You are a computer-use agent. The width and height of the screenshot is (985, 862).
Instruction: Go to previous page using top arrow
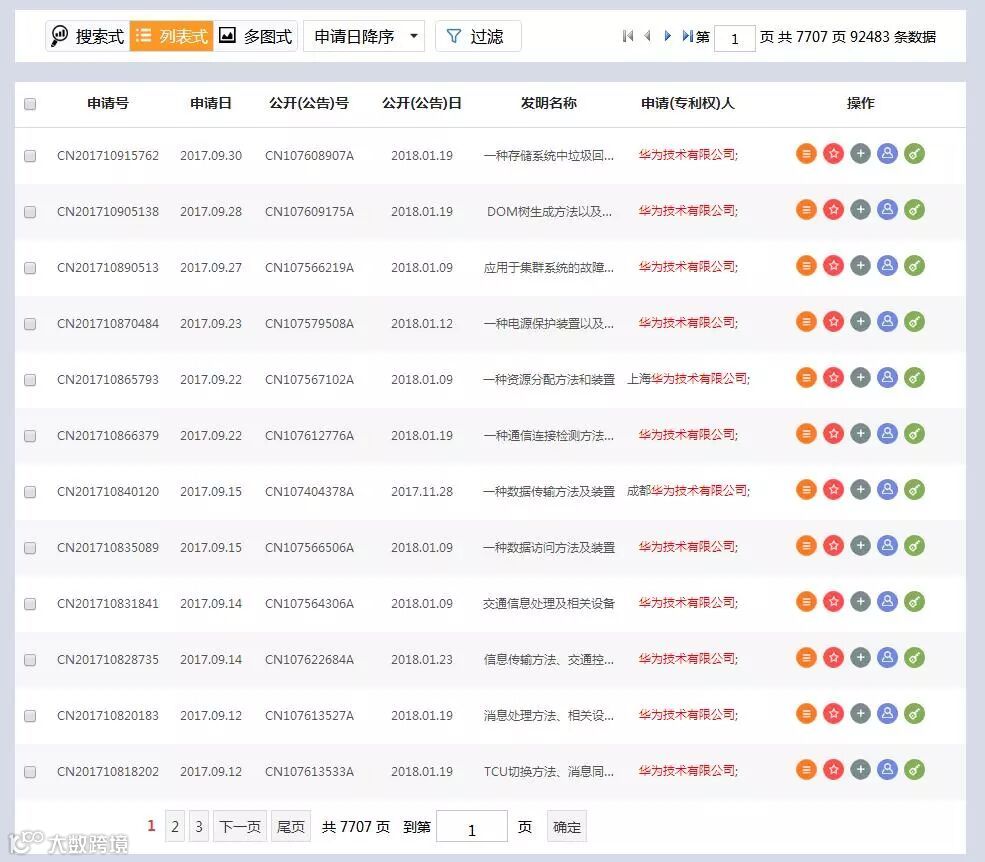(647, 36)
